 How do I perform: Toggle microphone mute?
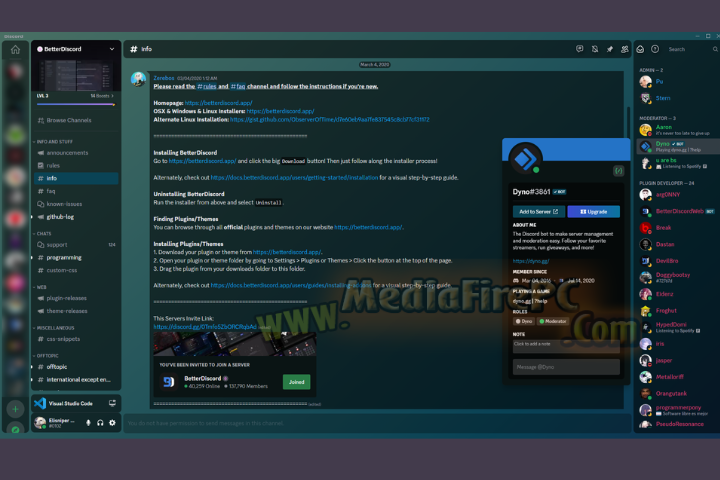click(88, 423)
